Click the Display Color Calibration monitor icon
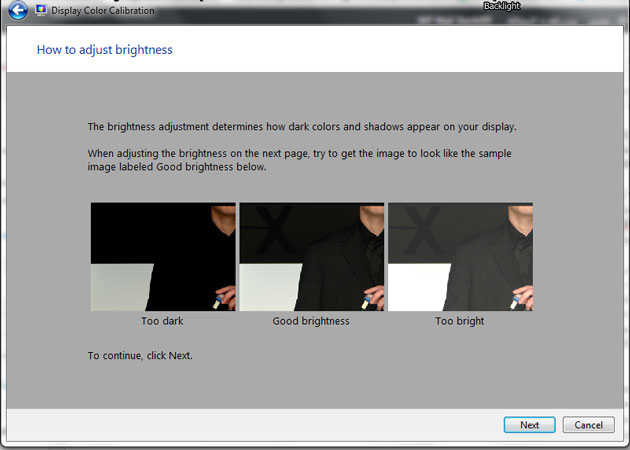 [41, 10]
